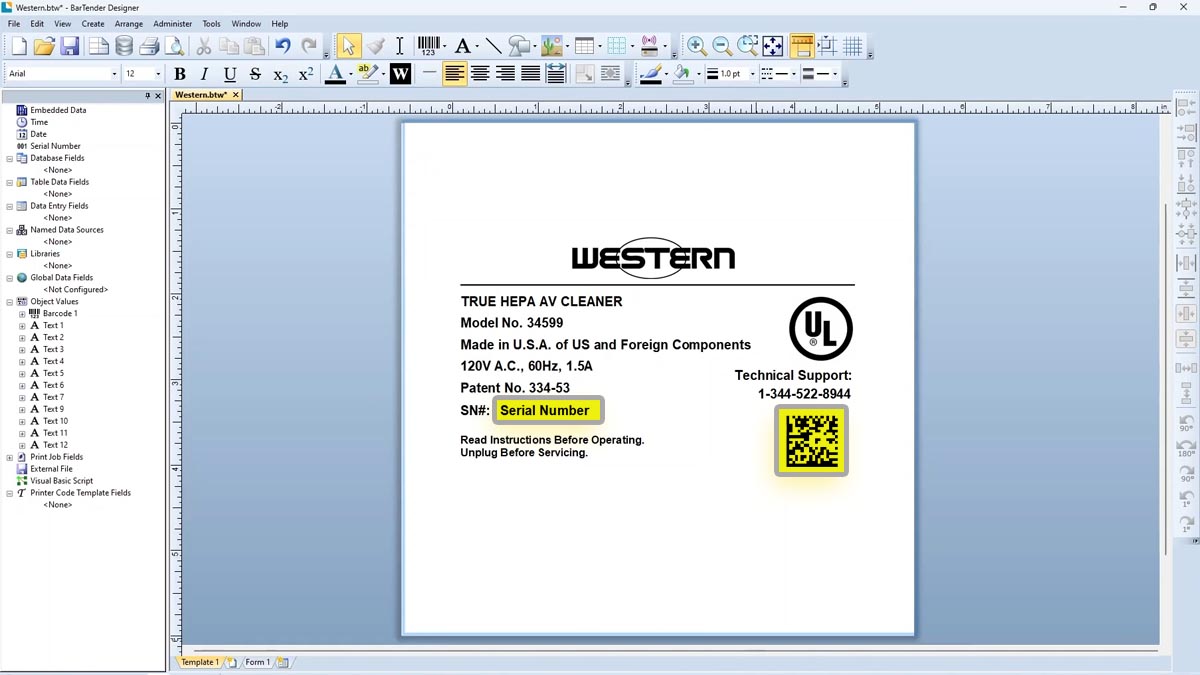This screenshot has width=1200, height=675.
Task: Toggle grid display on template
Action: tap(853, 46)
